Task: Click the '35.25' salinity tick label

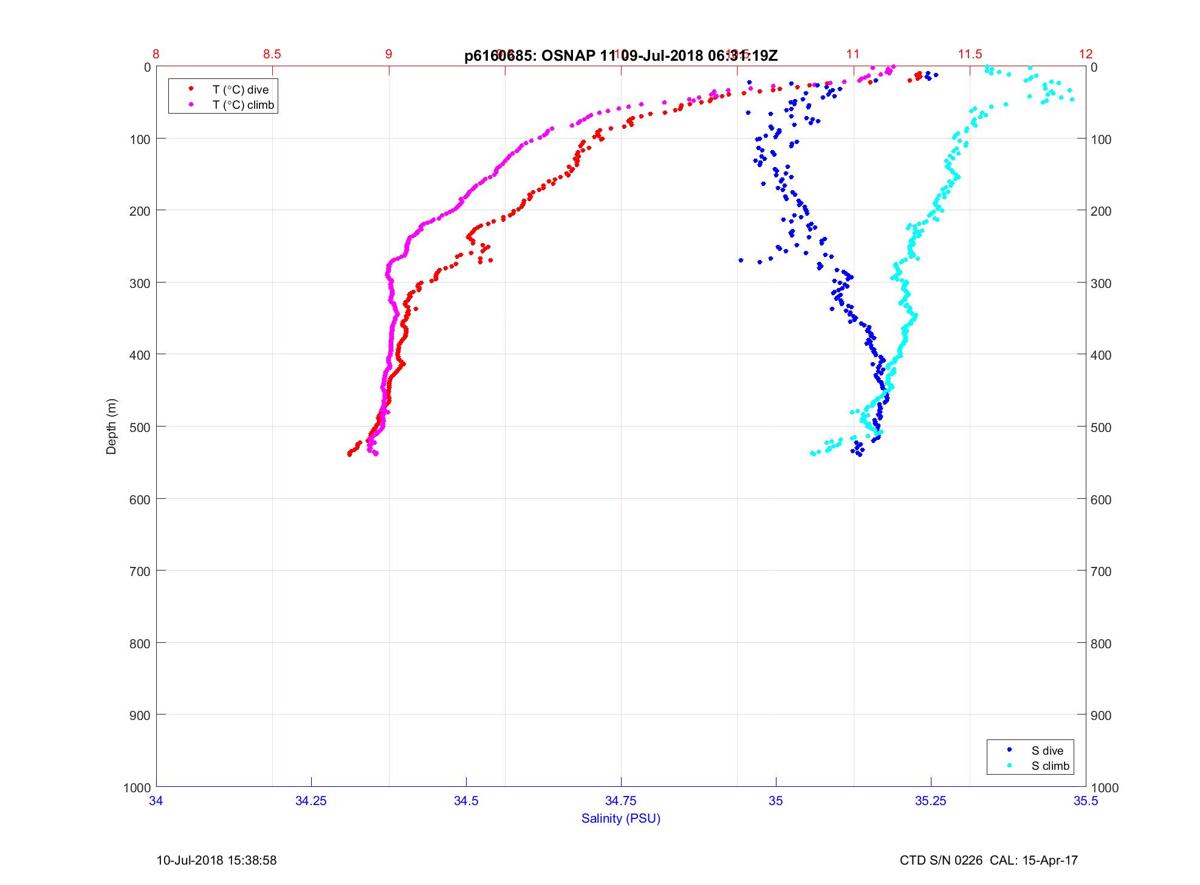Action: coord(931,801)
